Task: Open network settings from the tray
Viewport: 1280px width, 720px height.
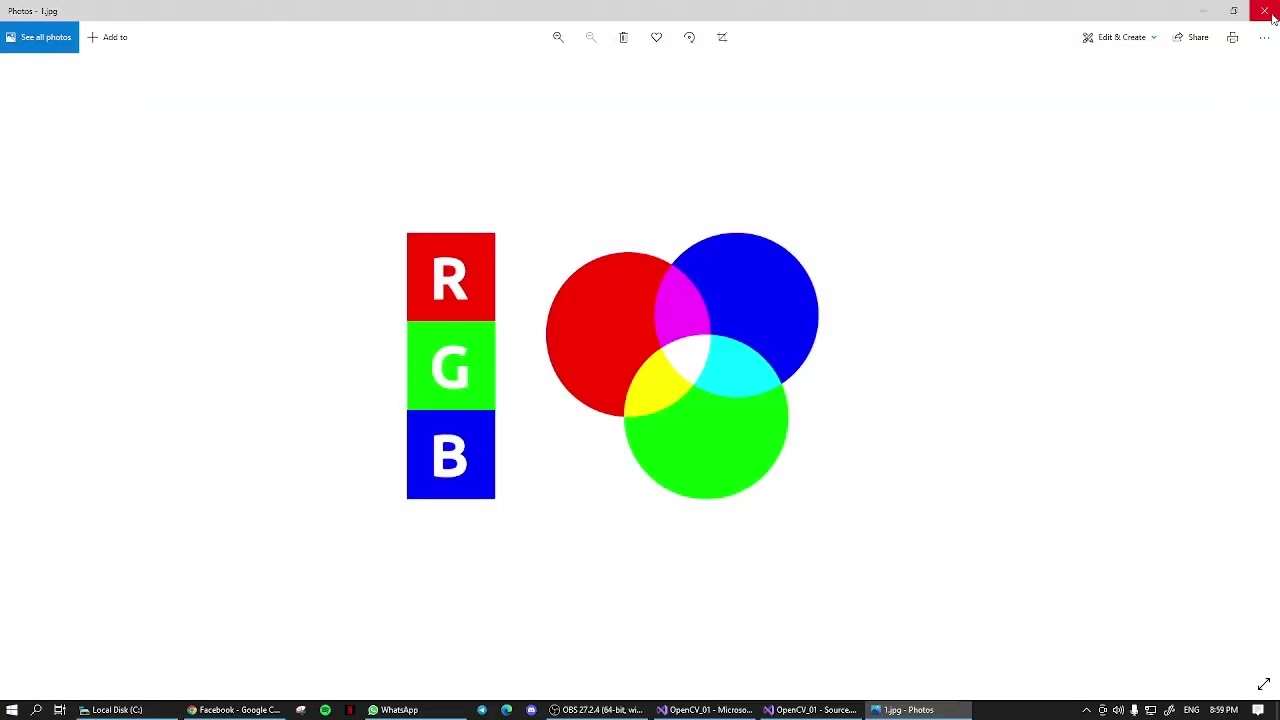Action: [x=1150, y=710]
